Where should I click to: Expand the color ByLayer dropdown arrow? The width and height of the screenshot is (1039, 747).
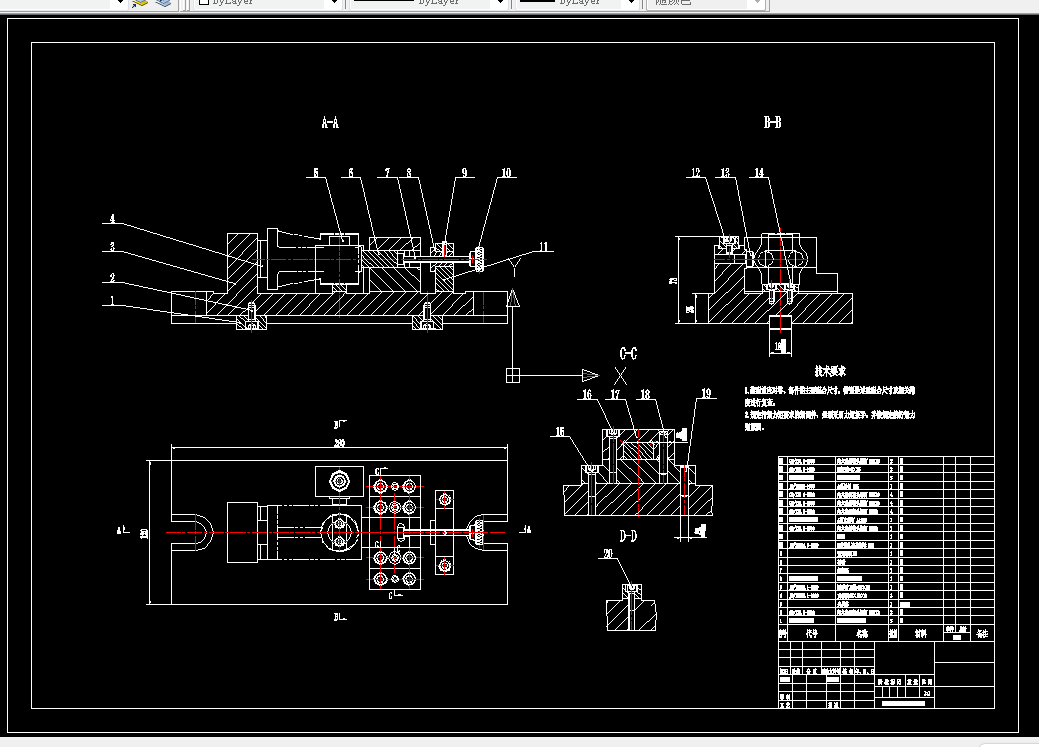click(x=335, y=3)
